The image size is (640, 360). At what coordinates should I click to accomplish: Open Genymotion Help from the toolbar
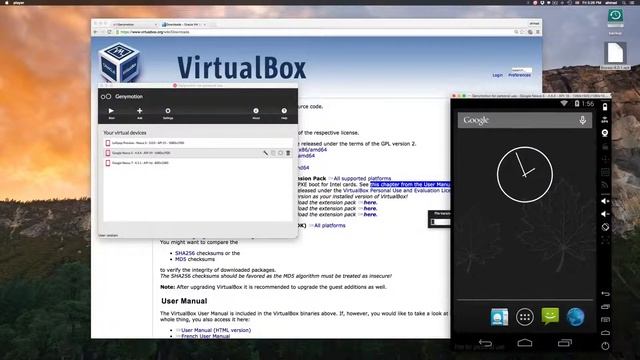[284, 113]
